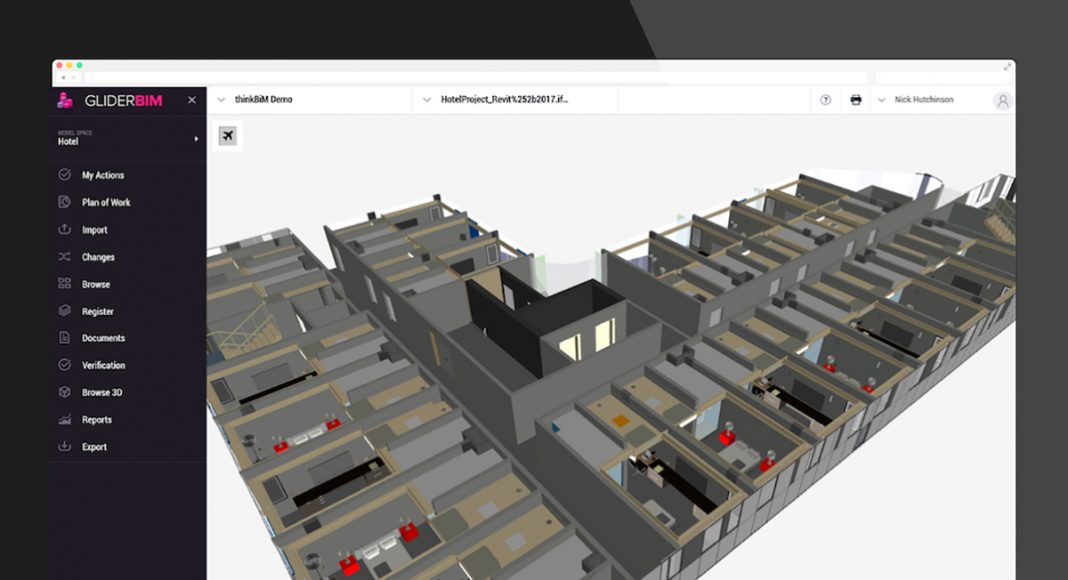Viewport: 1068px width, 580px height.
Task: Click the Plan of Work icon
Action: click(65, 202)
